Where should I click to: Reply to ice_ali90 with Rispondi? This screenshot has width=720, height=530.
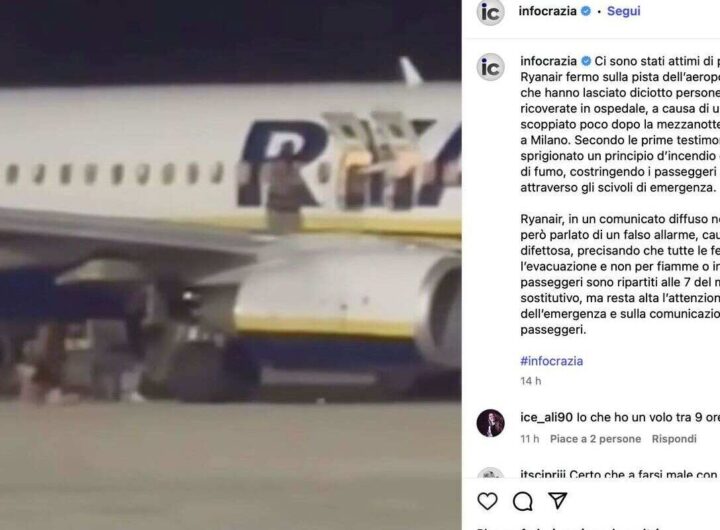[674, 439]
